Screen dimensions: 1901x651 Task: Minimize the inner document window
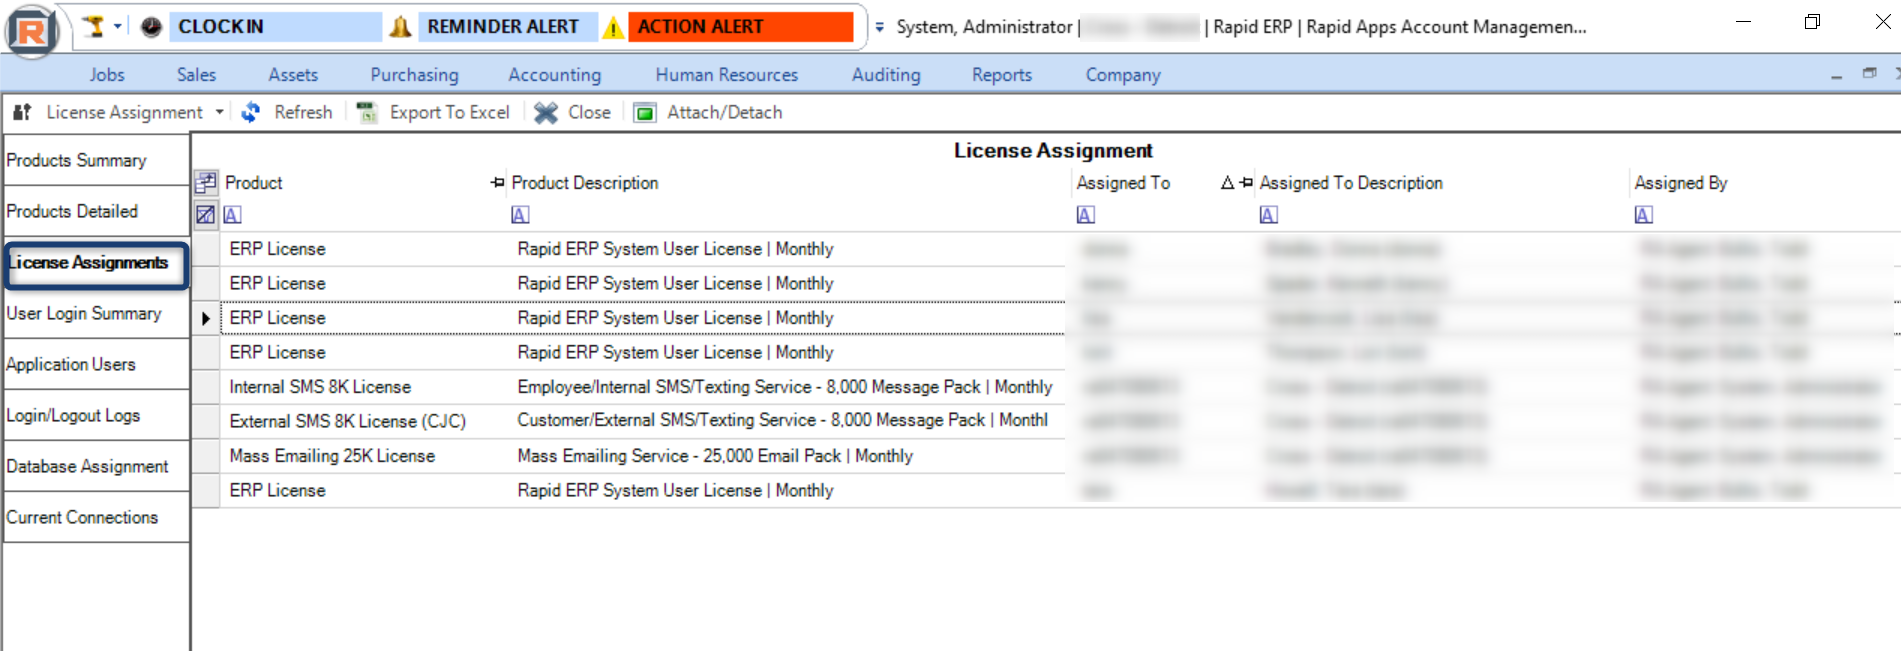(1836, 75)
